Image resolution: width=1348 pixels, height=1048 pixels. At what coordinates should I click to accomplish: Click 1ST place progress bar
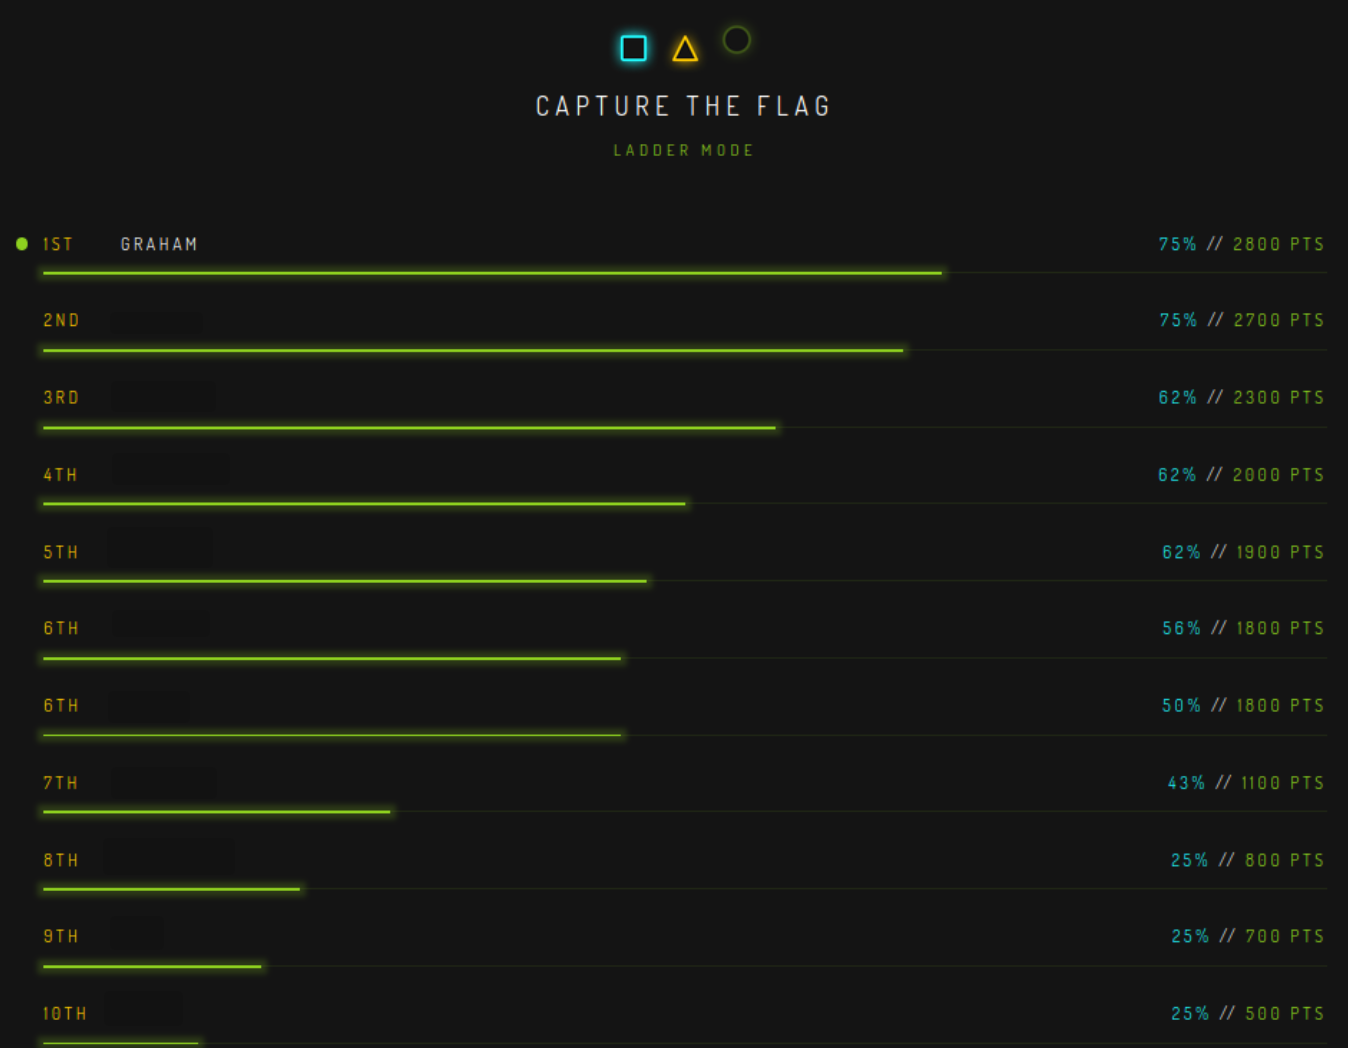(x=492, y=273)
